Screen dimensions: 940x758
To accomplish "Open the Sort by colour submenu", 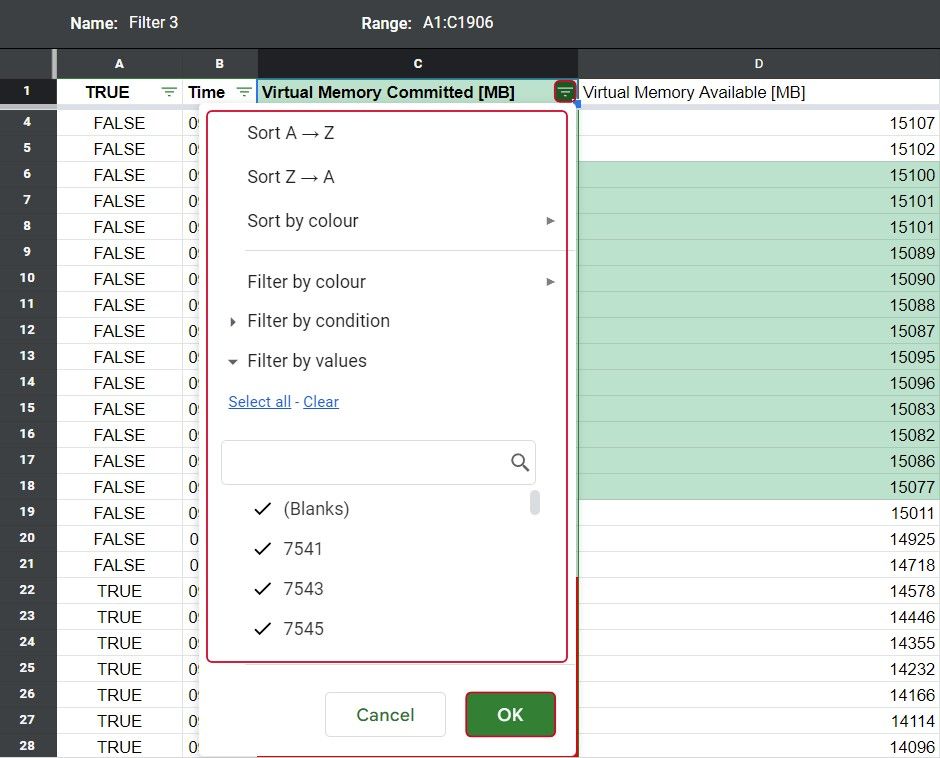I will click(302, 222).
